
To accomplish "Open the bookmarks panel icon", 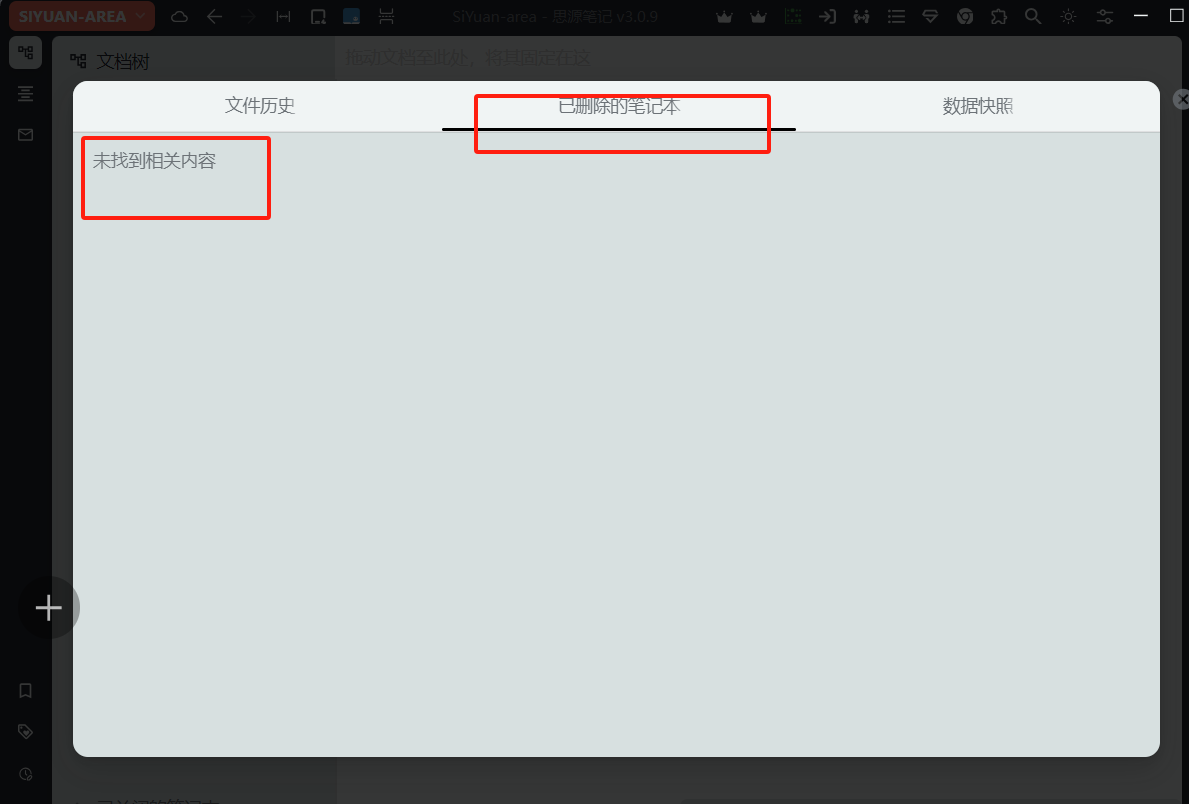I will (26, 691).
